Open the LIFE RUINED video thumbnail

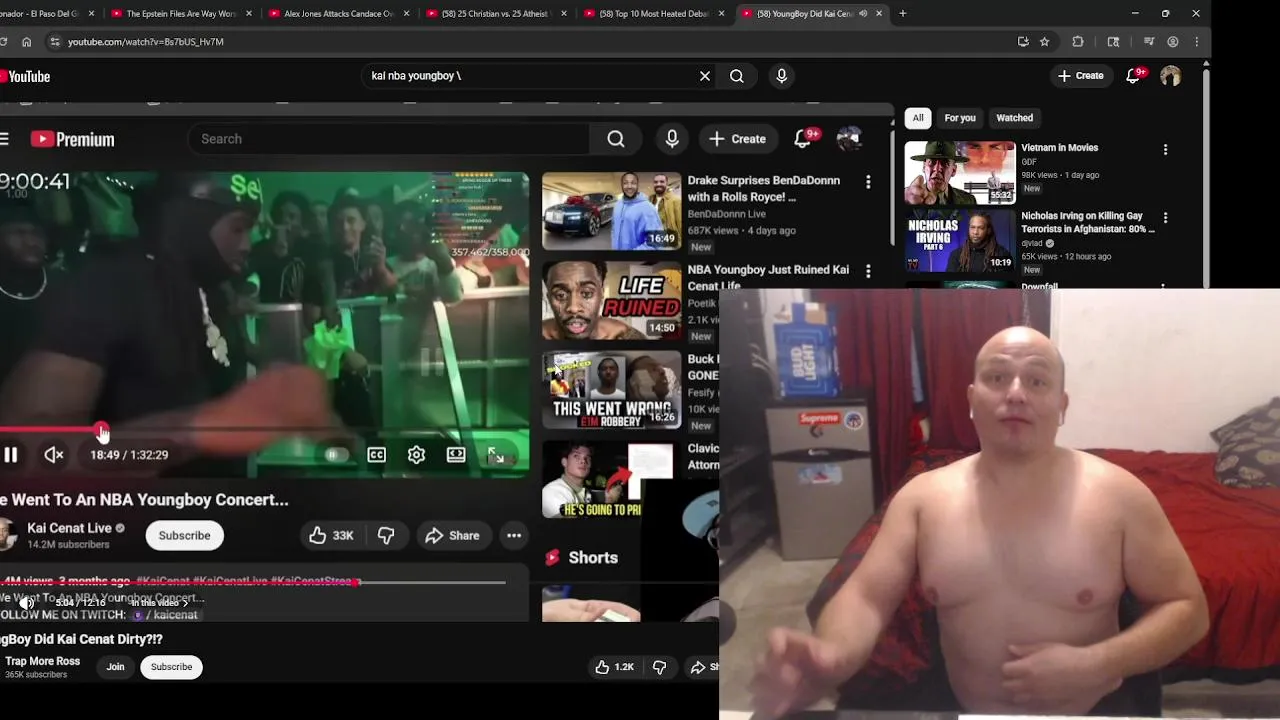(611, 301)
